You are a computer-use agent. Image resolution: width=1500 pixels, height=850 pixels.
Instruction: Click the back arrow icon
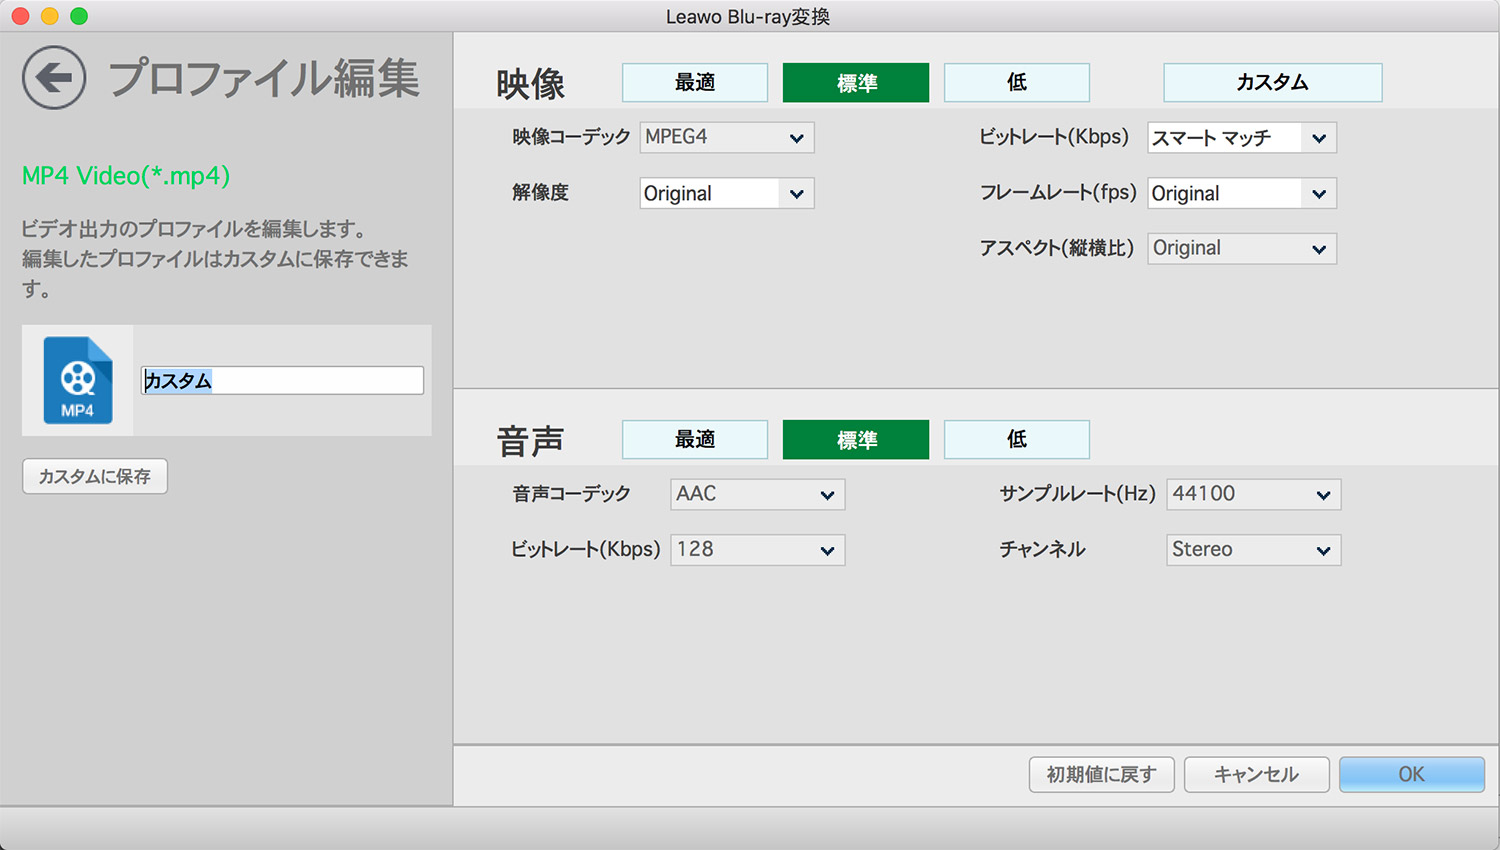54,78
